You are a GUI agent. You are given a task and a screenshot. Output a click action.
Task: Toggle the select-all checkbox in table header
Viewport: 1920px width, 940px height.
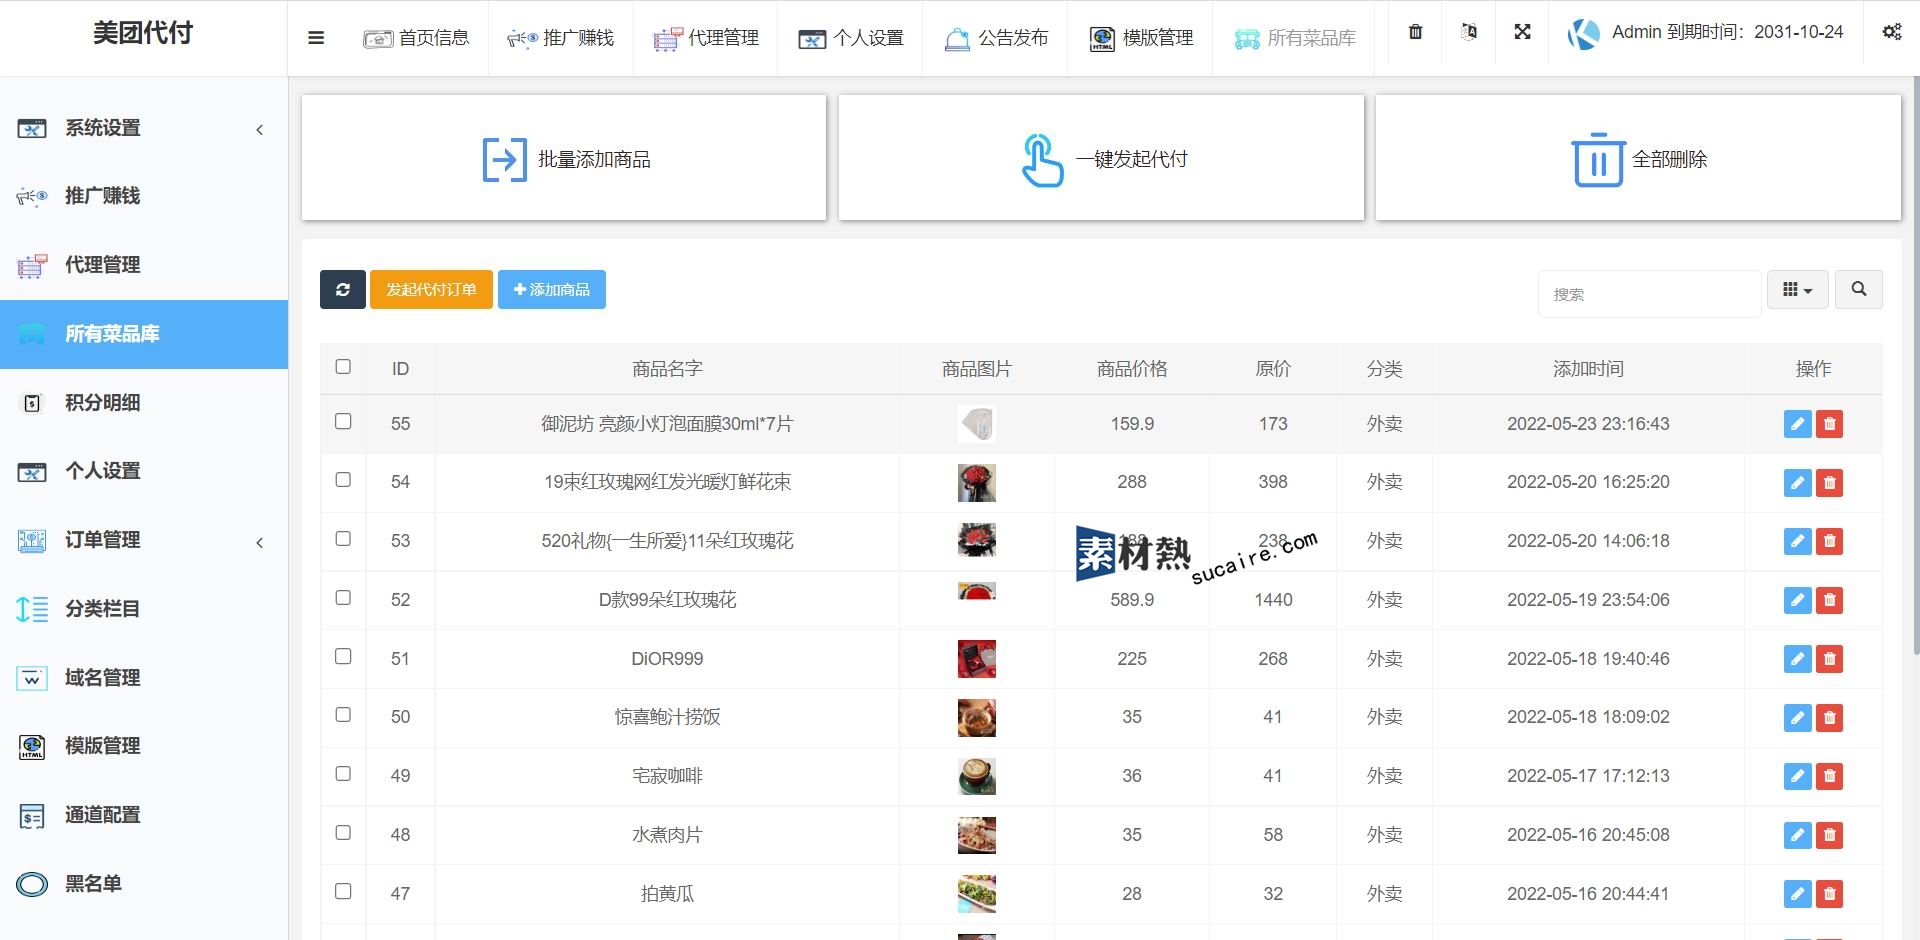pos(343,367)
